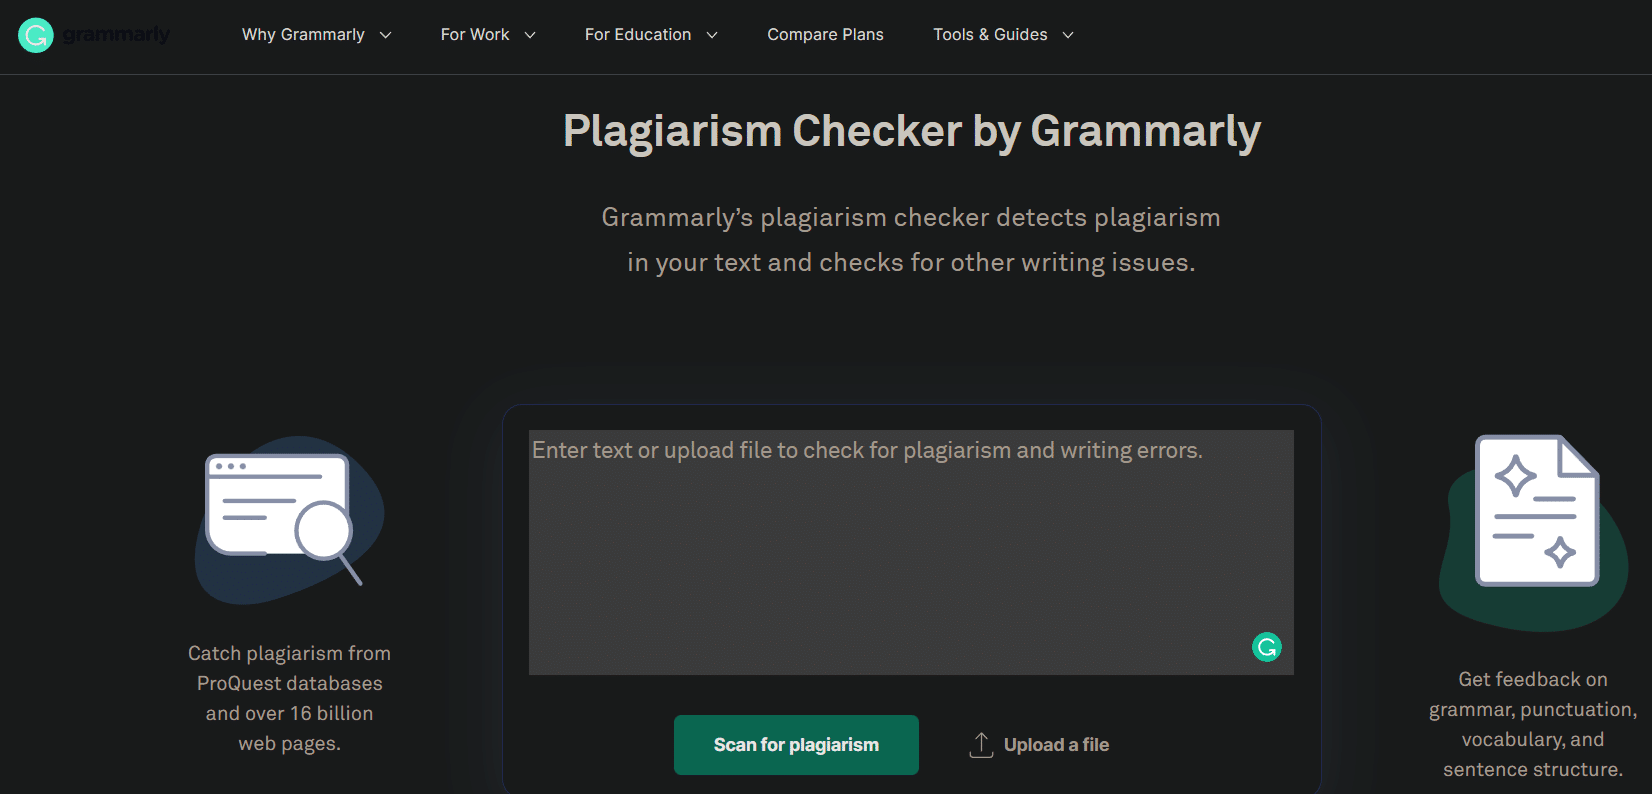The width and height of the screenshot is (1652, 794).
Task: Open the For Work menu
Action: point(475,35)
